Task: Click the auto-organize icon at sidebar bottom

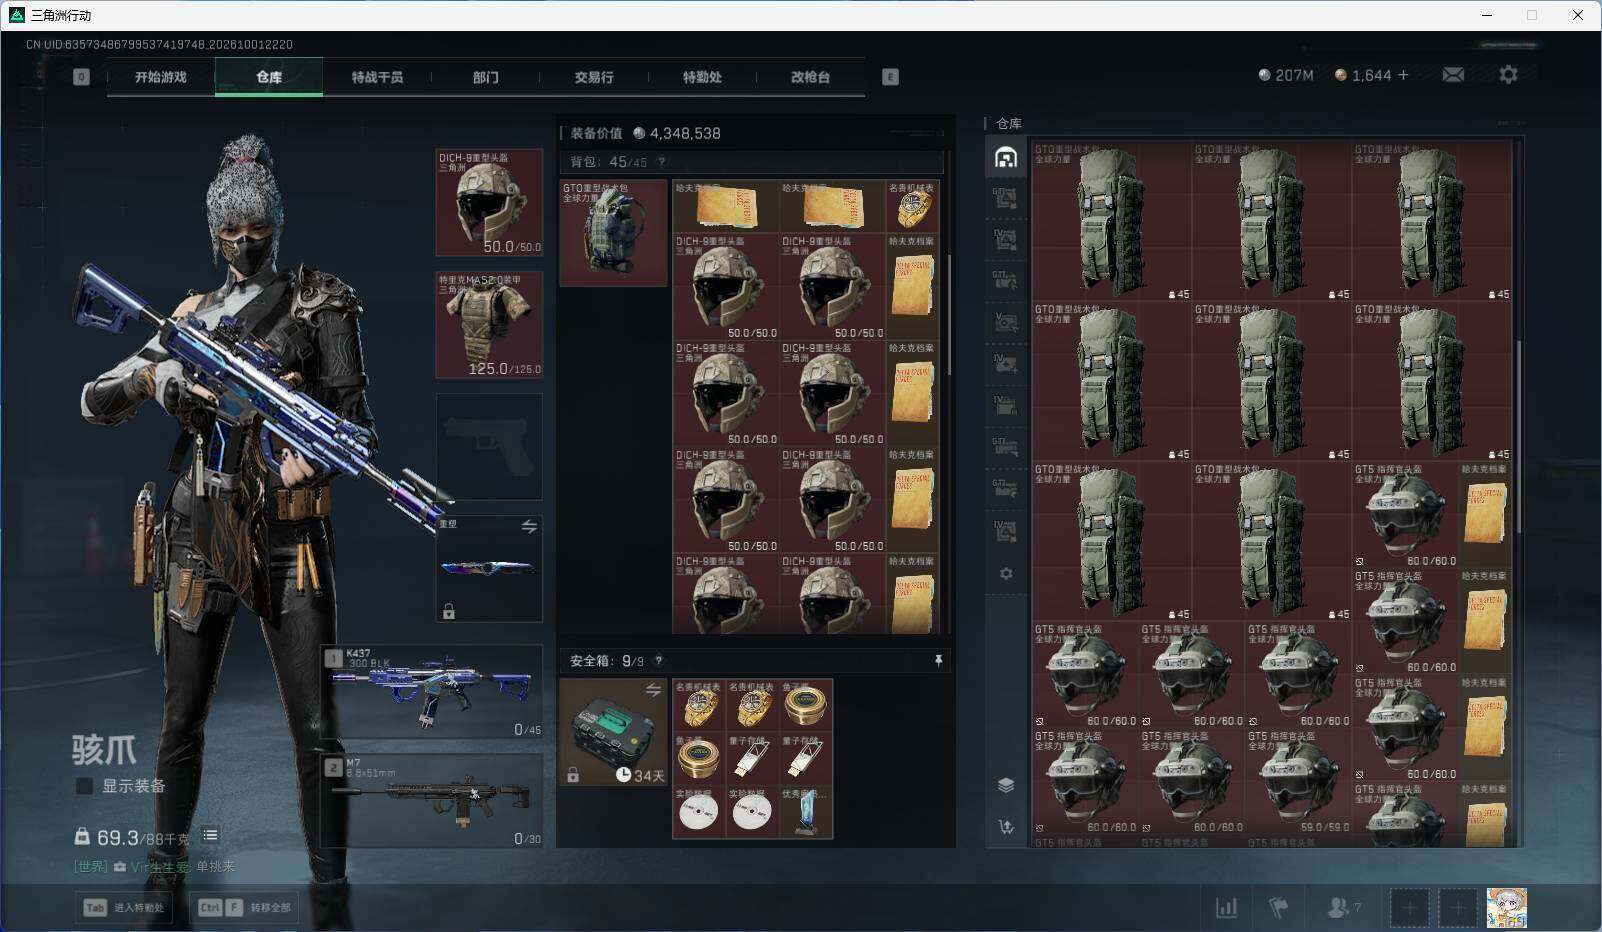Action: [1006, 827]
